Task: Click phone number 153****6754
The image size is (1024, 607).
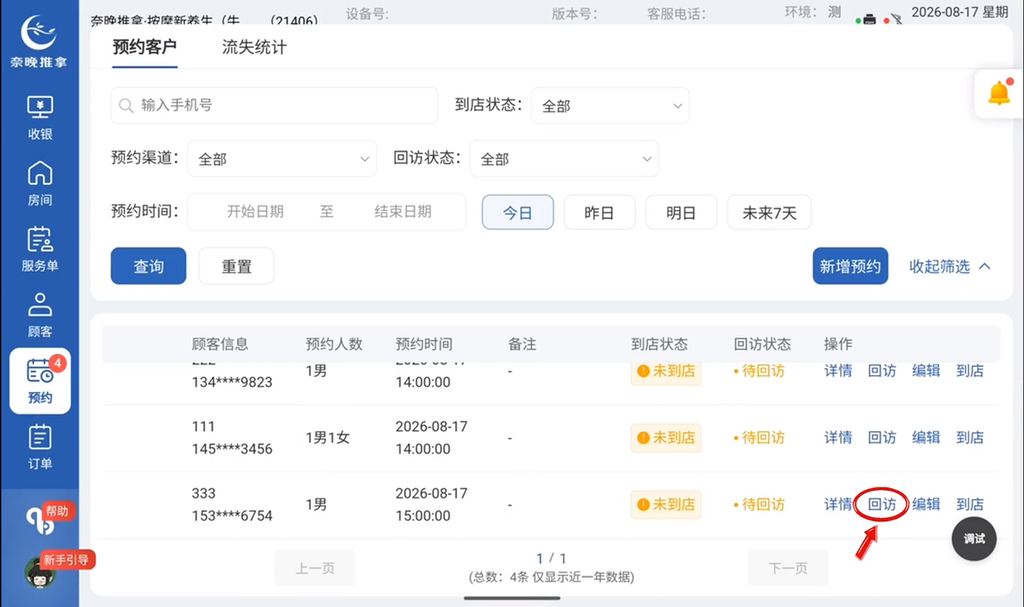Action: pyautogui.click(x=232, y=516)
